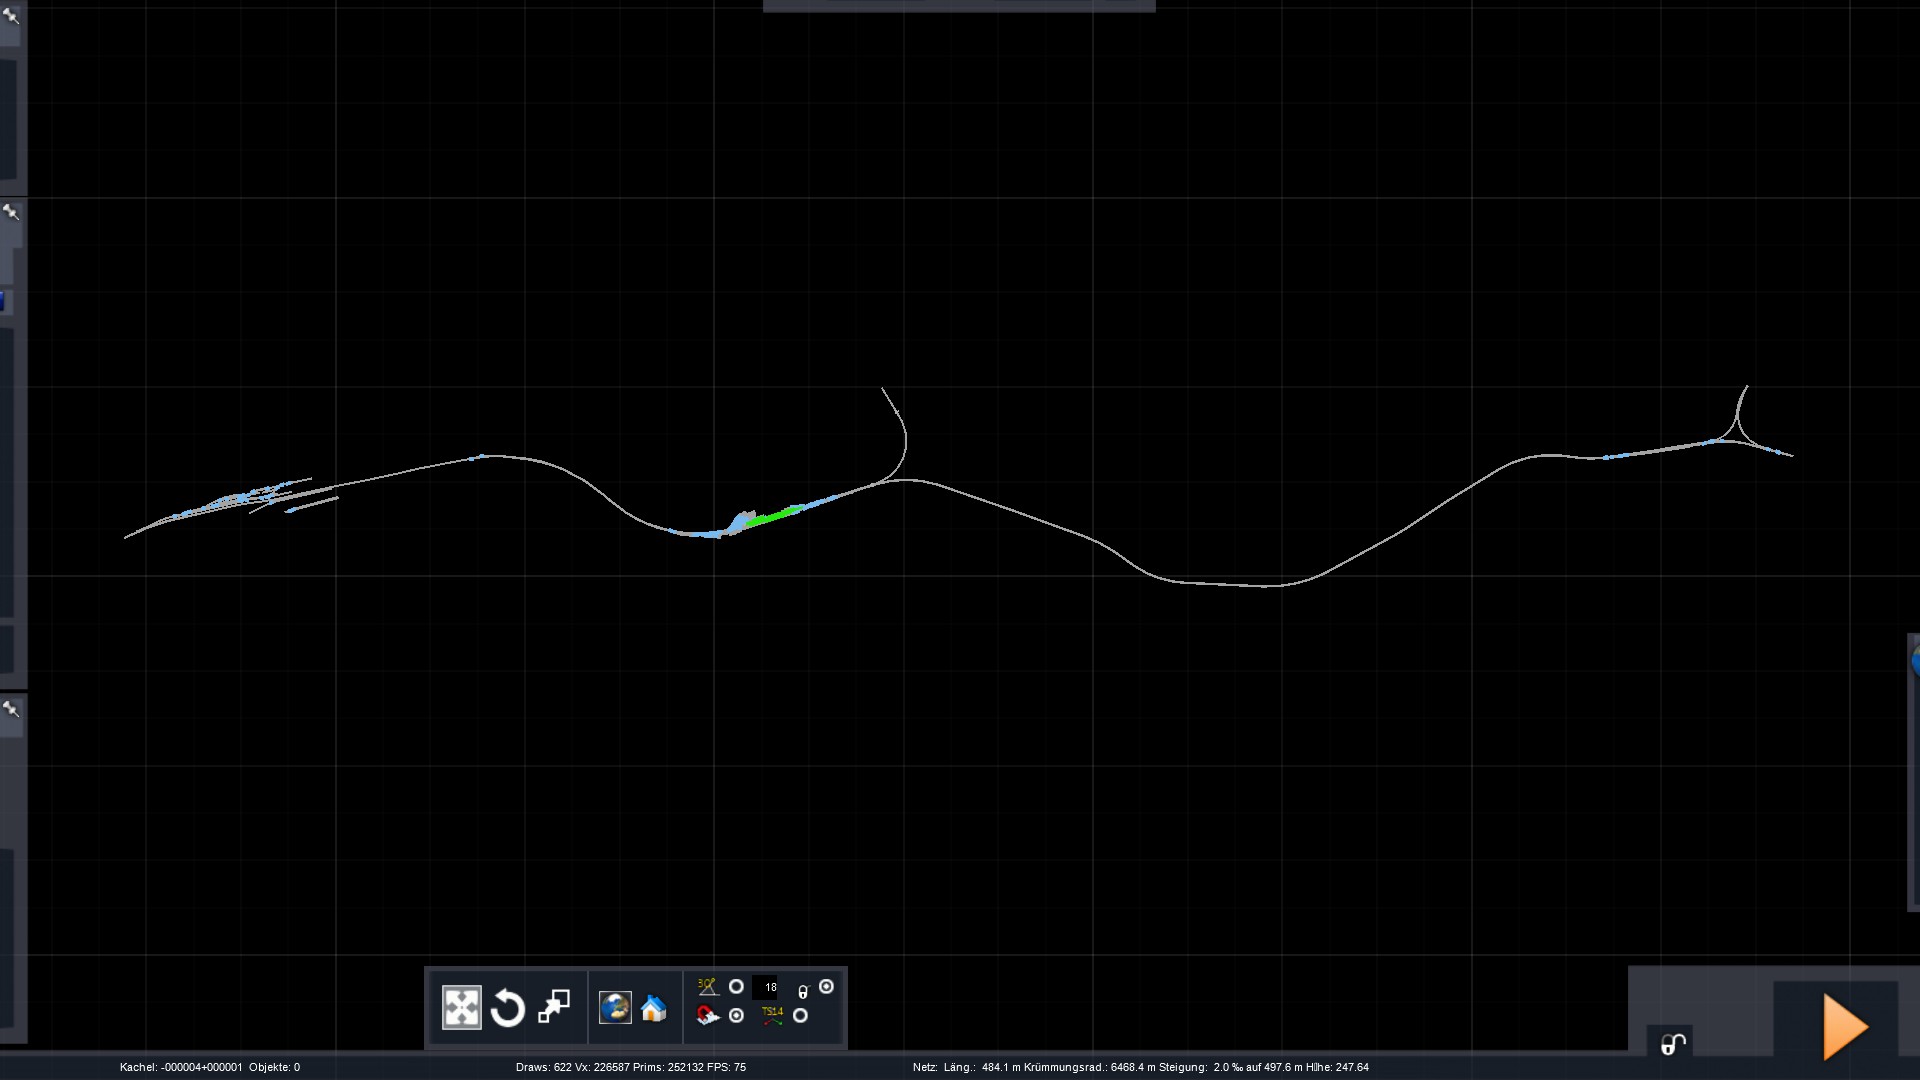Click the 30° angle snap icon

pos(707,987)
